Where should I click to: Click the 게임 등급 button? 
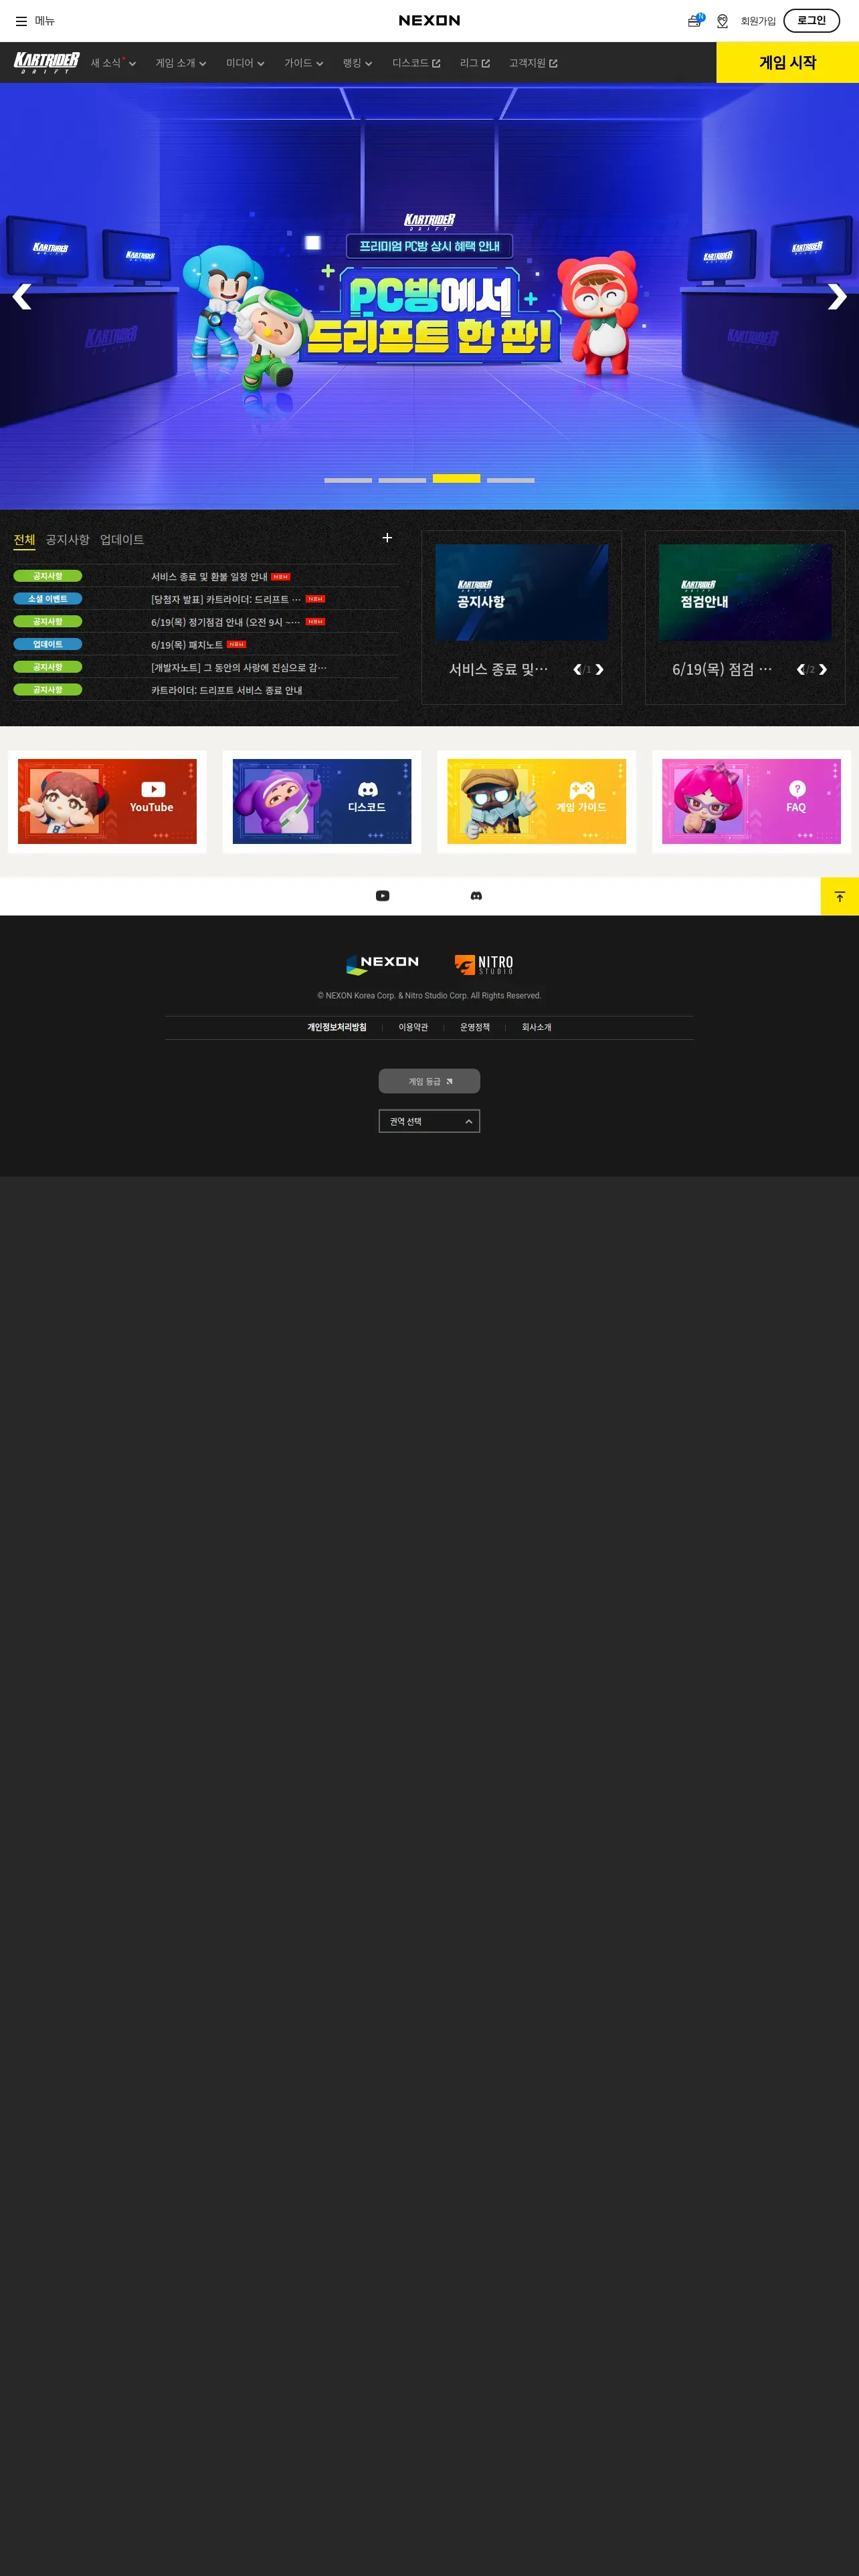coord(429,1081)
